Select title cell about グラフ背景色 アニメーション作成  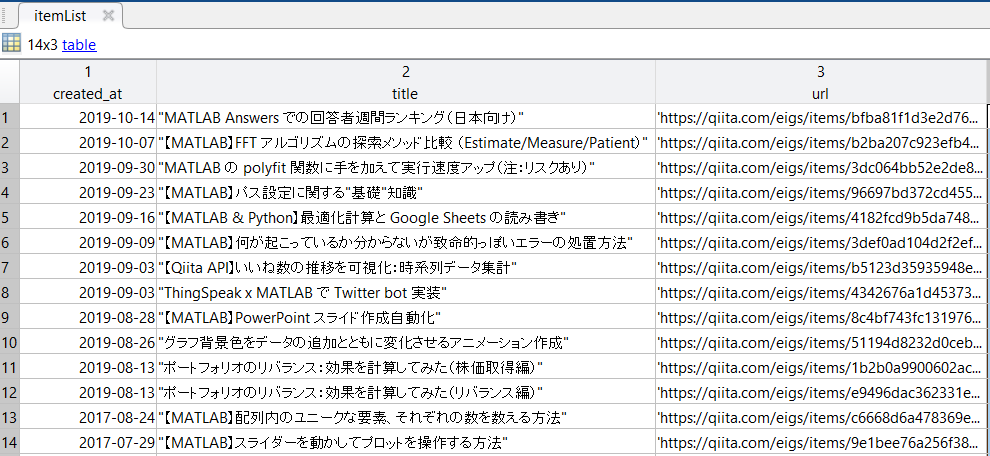pos(405,342)
